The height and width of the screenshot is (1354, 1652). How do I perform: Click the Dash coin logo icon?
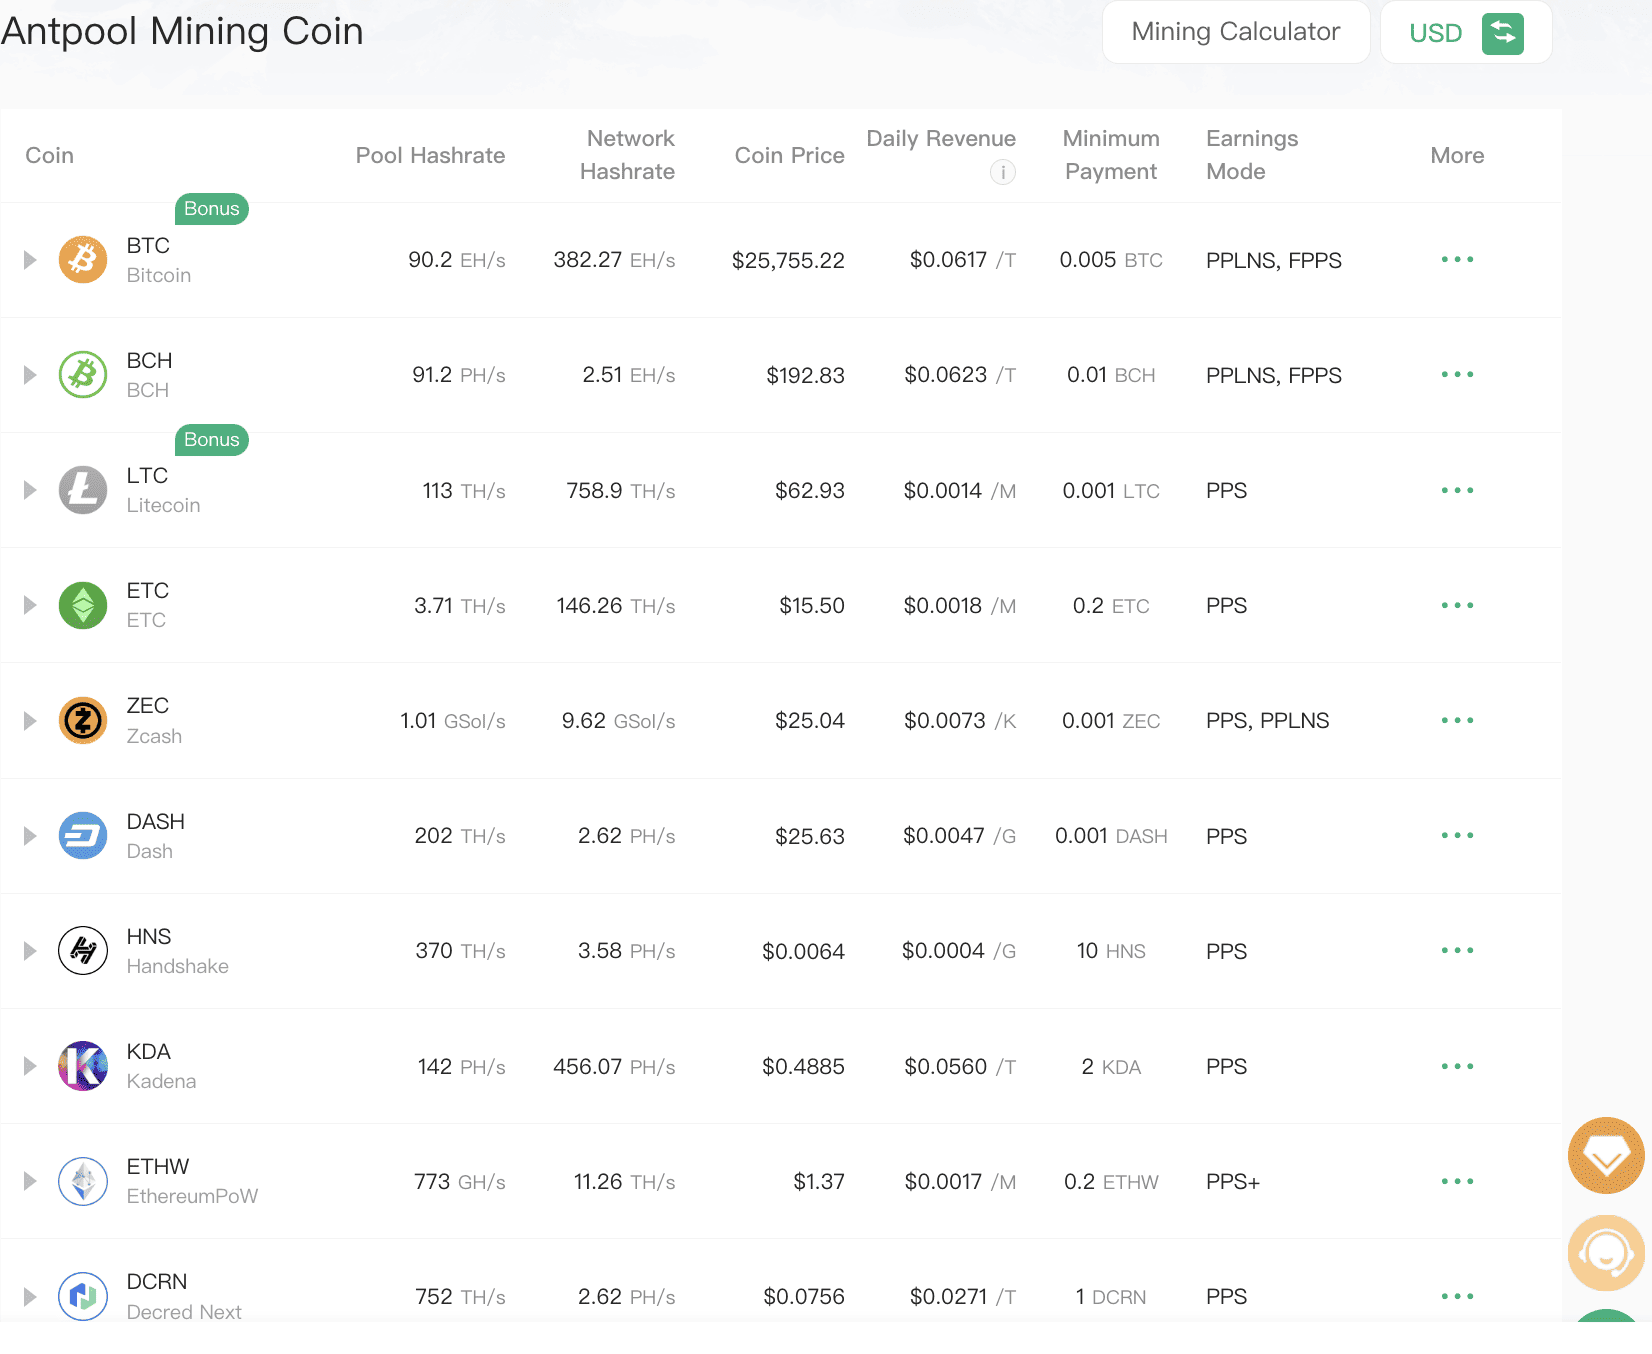(x=83, y=836)
